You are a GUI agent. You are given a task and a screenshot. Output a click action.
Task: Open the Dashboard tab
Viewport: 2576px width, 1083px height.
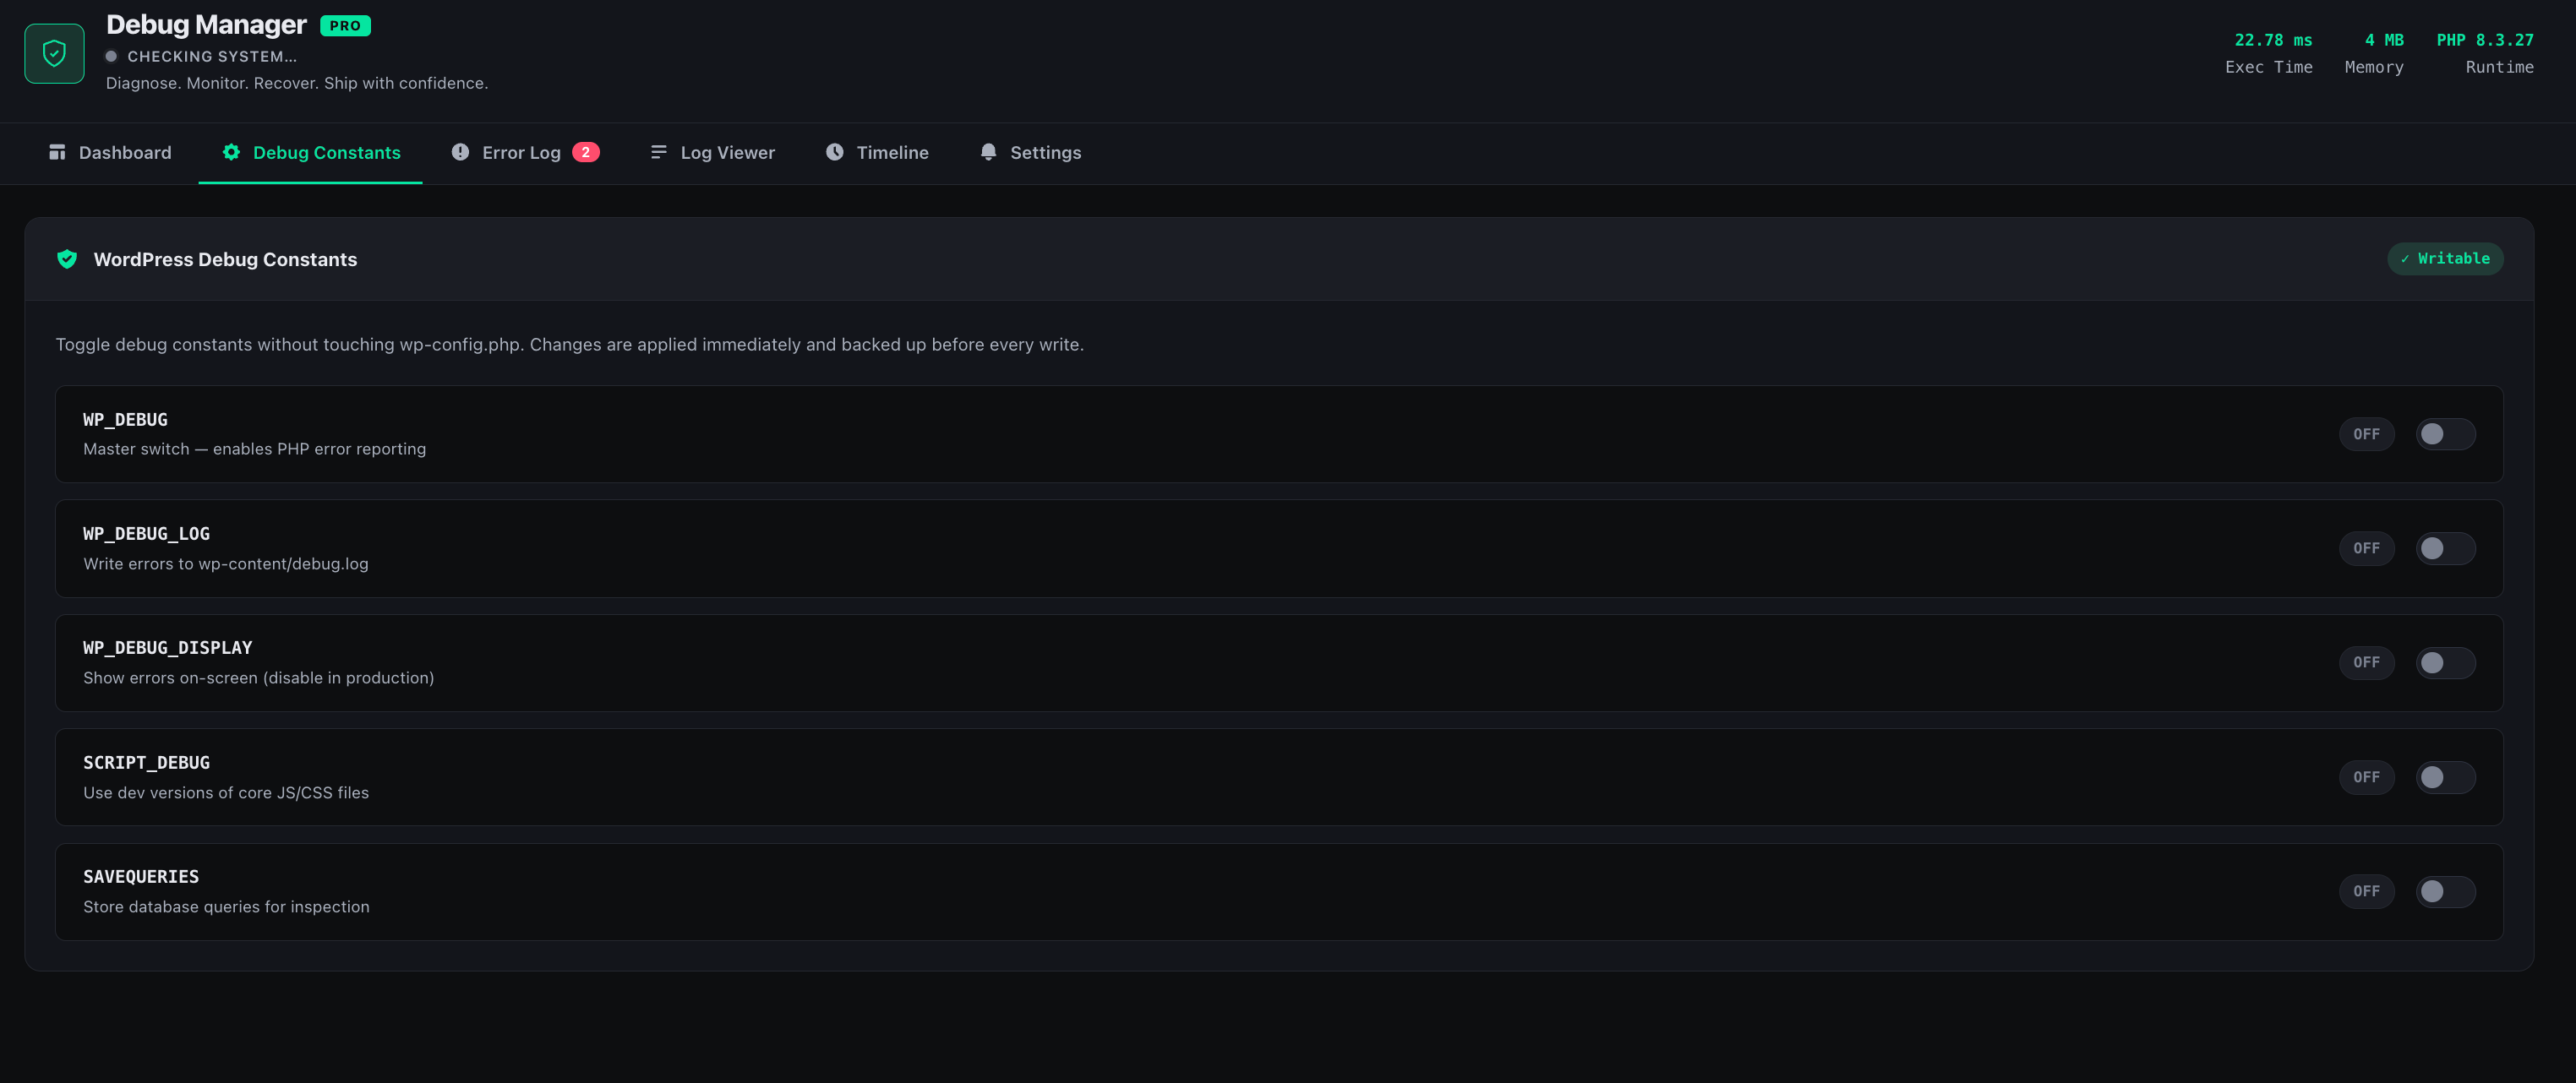coord(110,153)
